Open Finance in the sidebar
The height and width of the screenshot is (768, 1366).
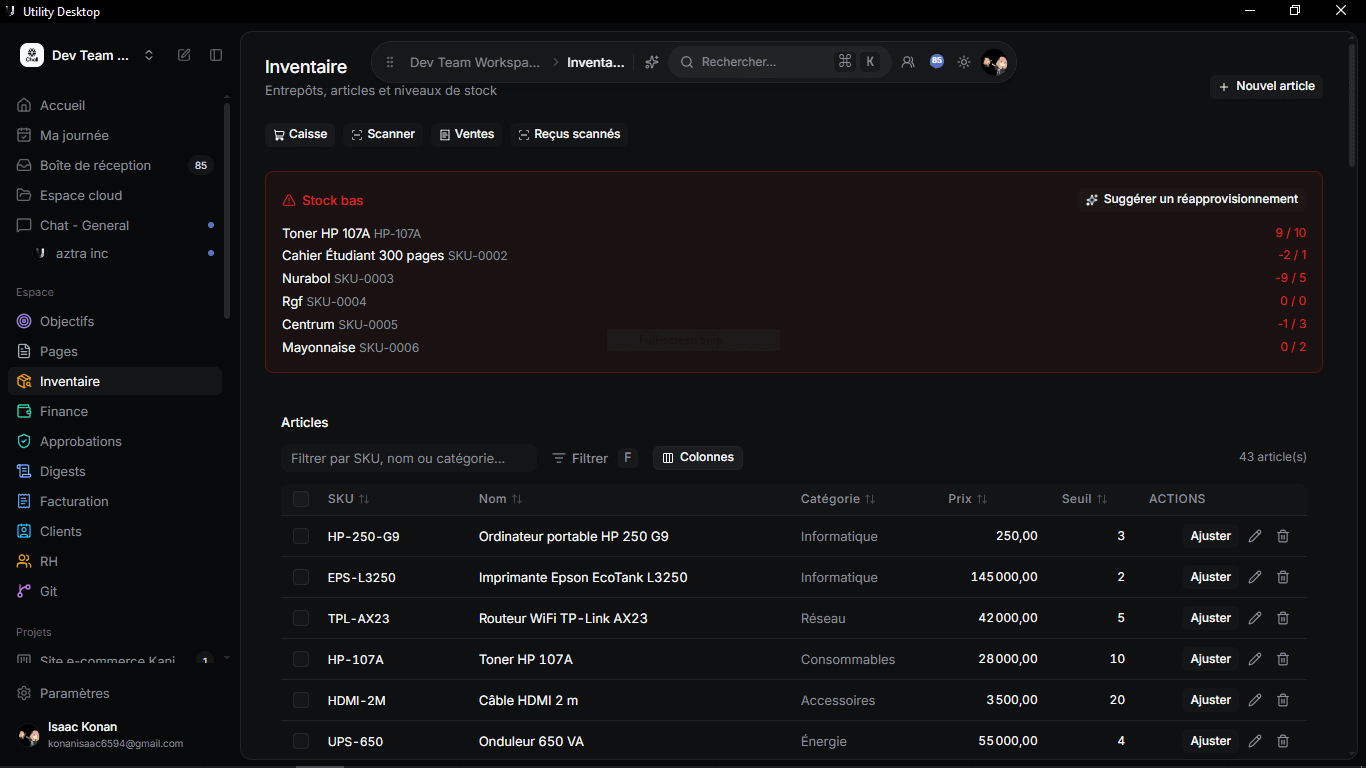click(115, 411)
